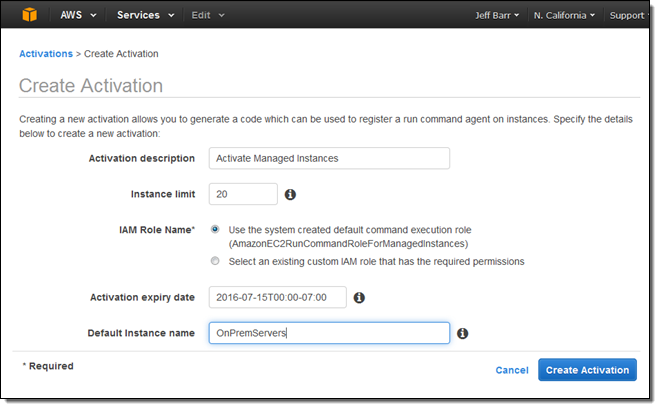The width and height of the screenshot is (660, 409).
Task: Click the Create Activation breadcrumb current page text
Action: 120,53
